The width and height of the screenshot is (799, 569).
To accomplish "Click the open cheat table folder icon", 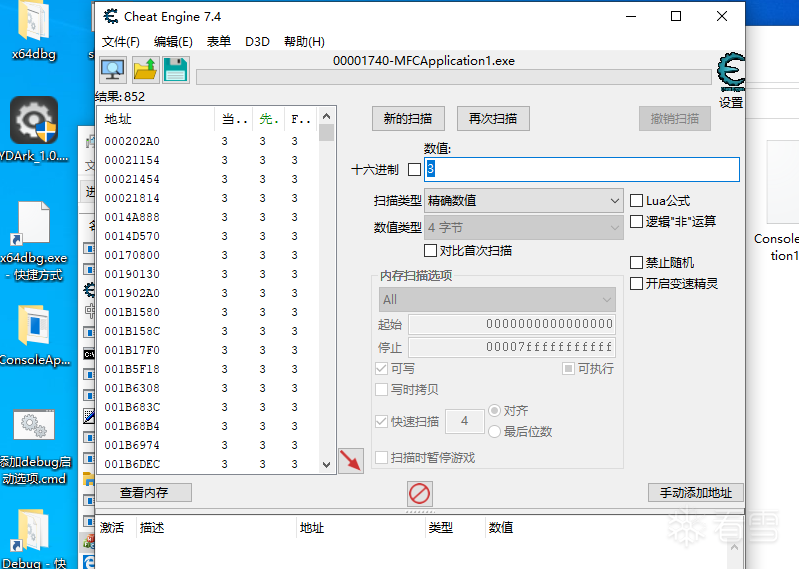I will point(145,70).
